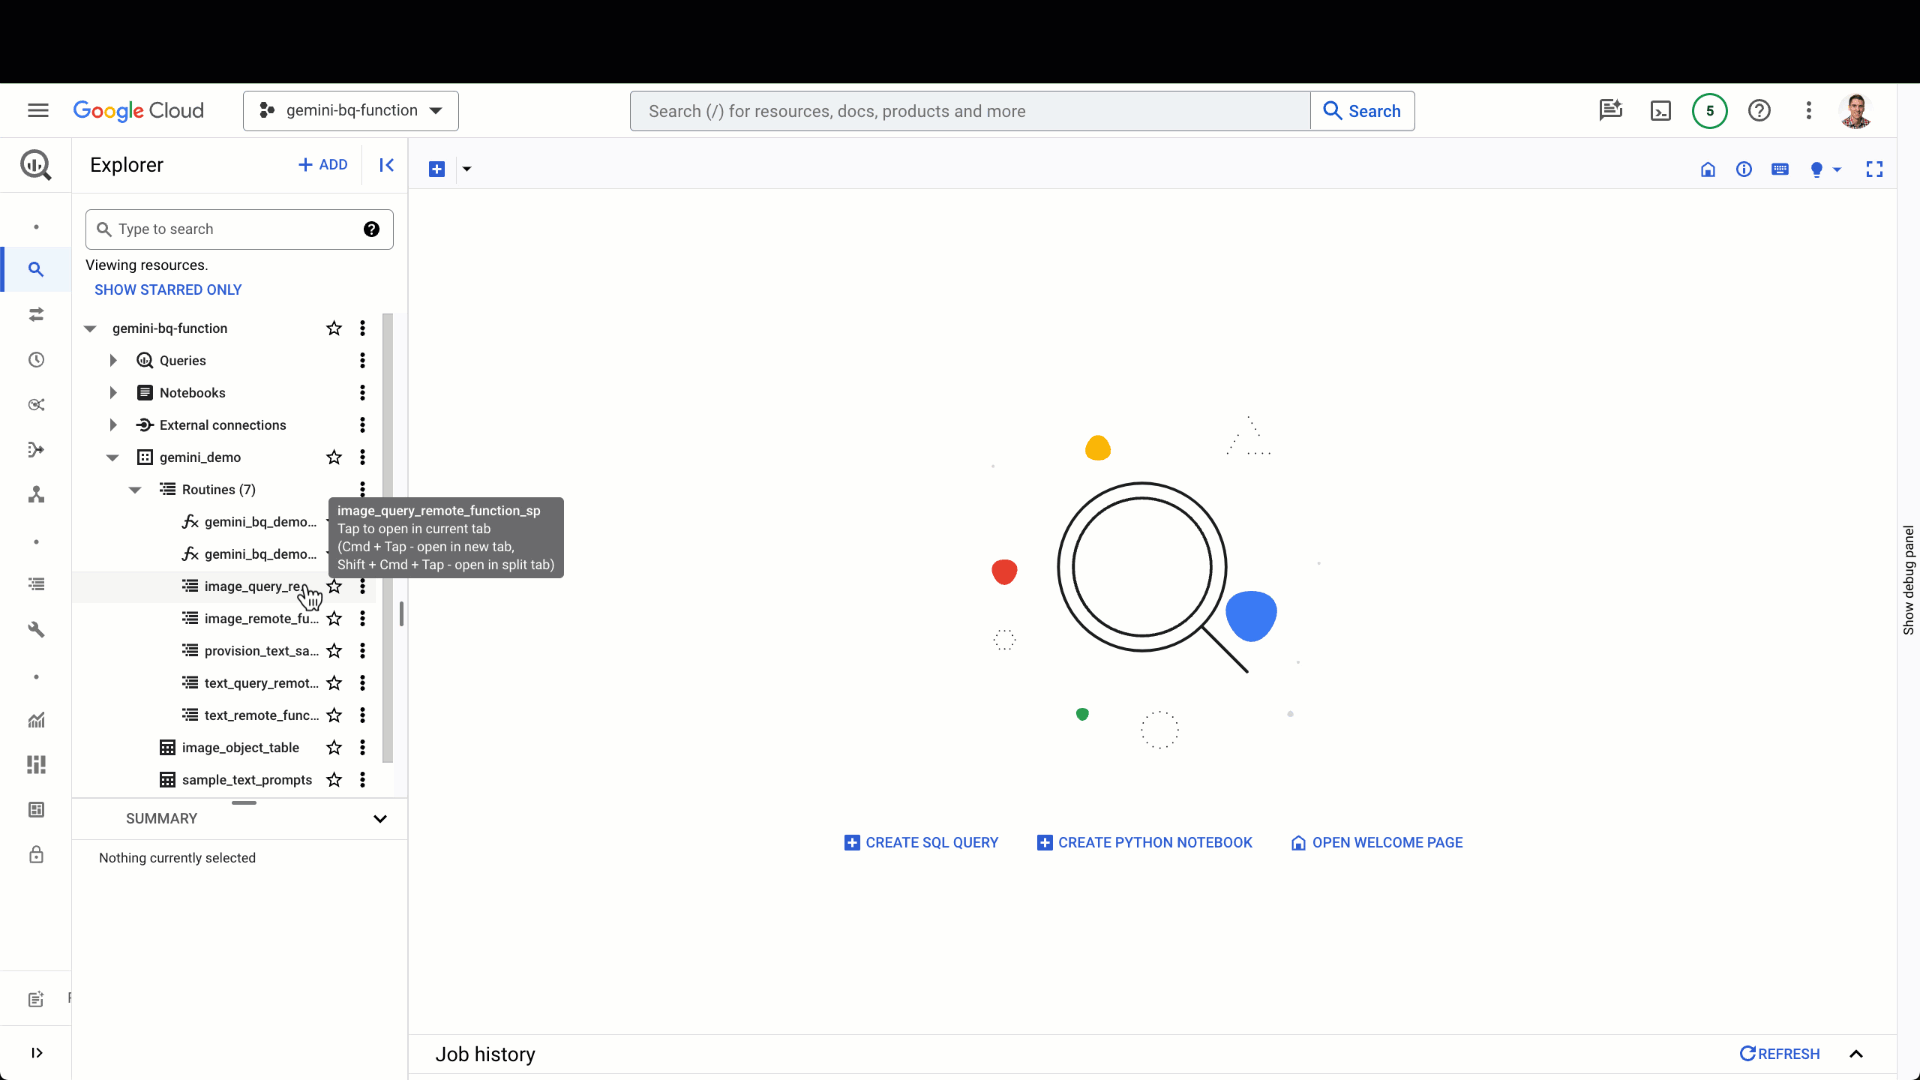Collapse the Explorer panel arrow
Image resolution: width=1920 pixels, height=1080 pixels.
[386, 165]
